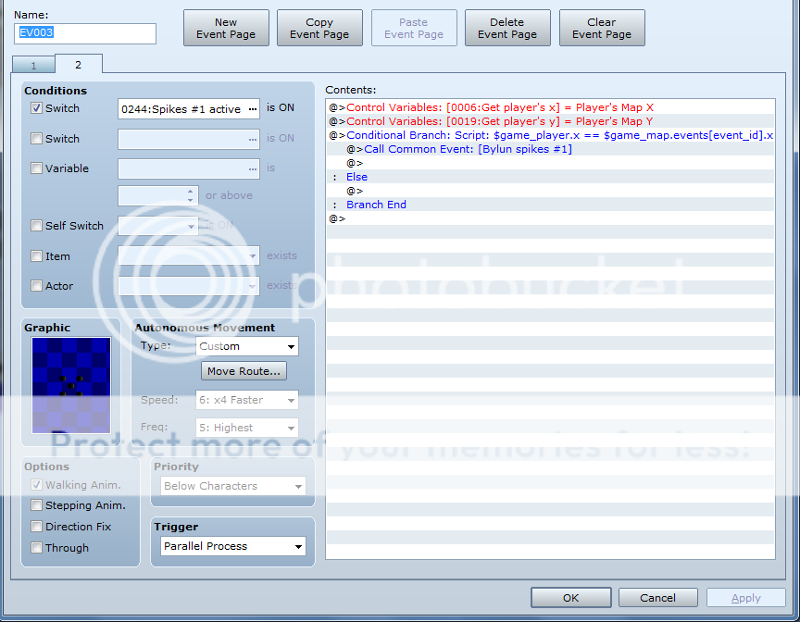The width and height of the screenshot is (800, 622).
Task: Open the Move Route editor
Action: pos(244,371)
